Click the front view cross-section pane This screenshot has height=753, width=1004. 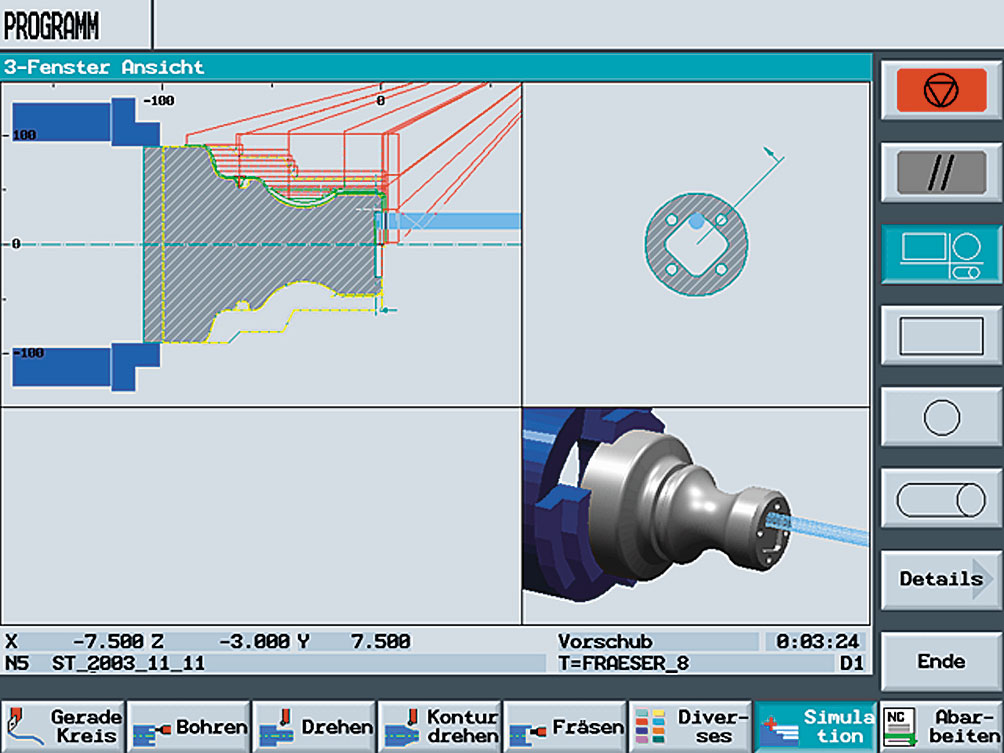point(695,245)
